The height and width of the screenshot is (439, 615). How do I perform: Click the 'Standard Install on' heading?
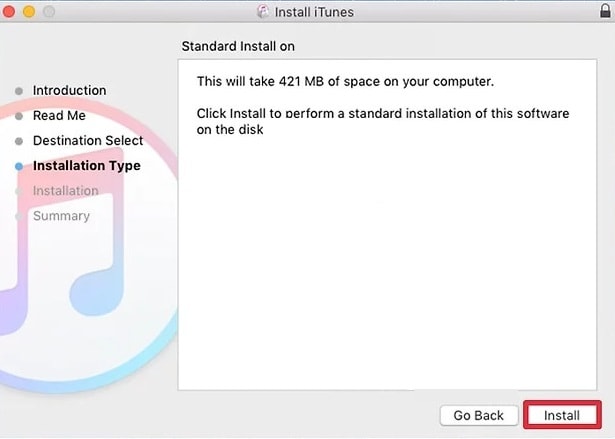coord(238,47)
